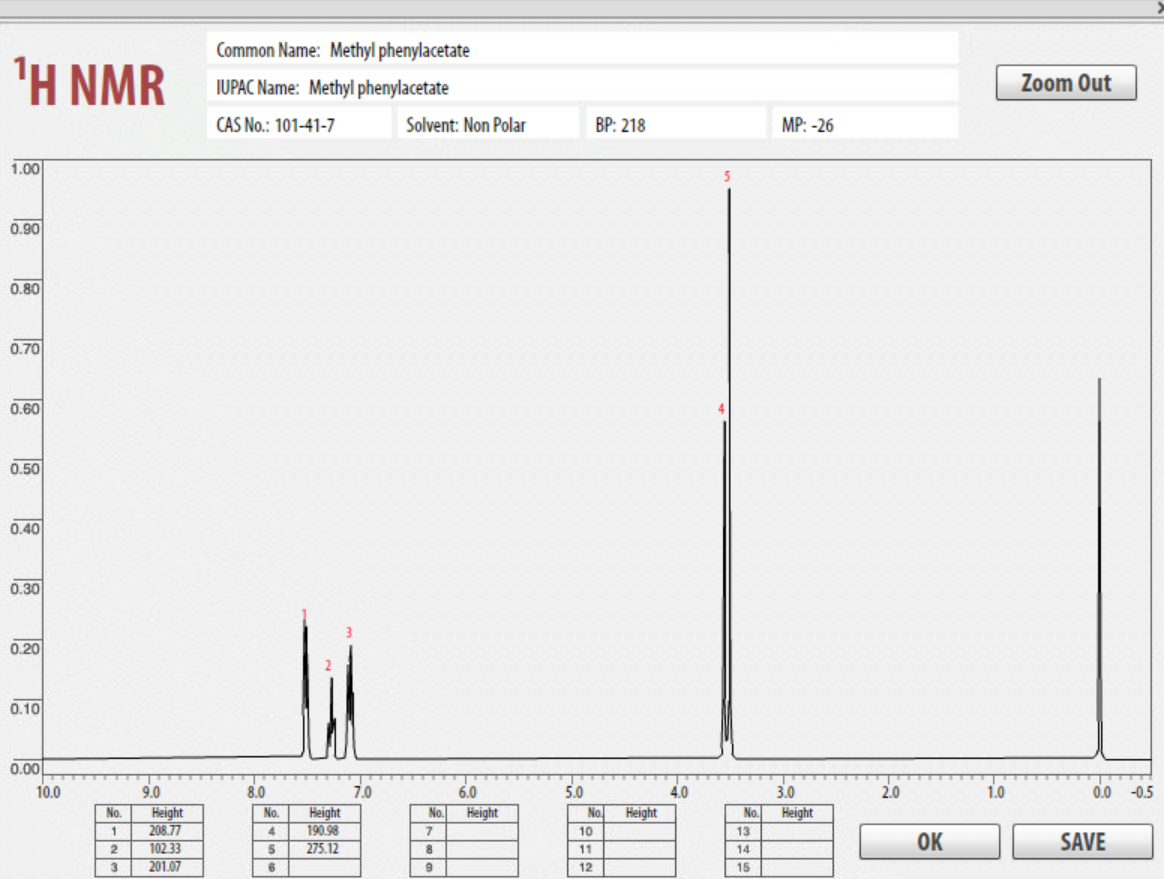The image size is (1164, 879).
Task: Click the empty Height cell for No. 7
Action: pyautogui.click(x=480, y=829)
